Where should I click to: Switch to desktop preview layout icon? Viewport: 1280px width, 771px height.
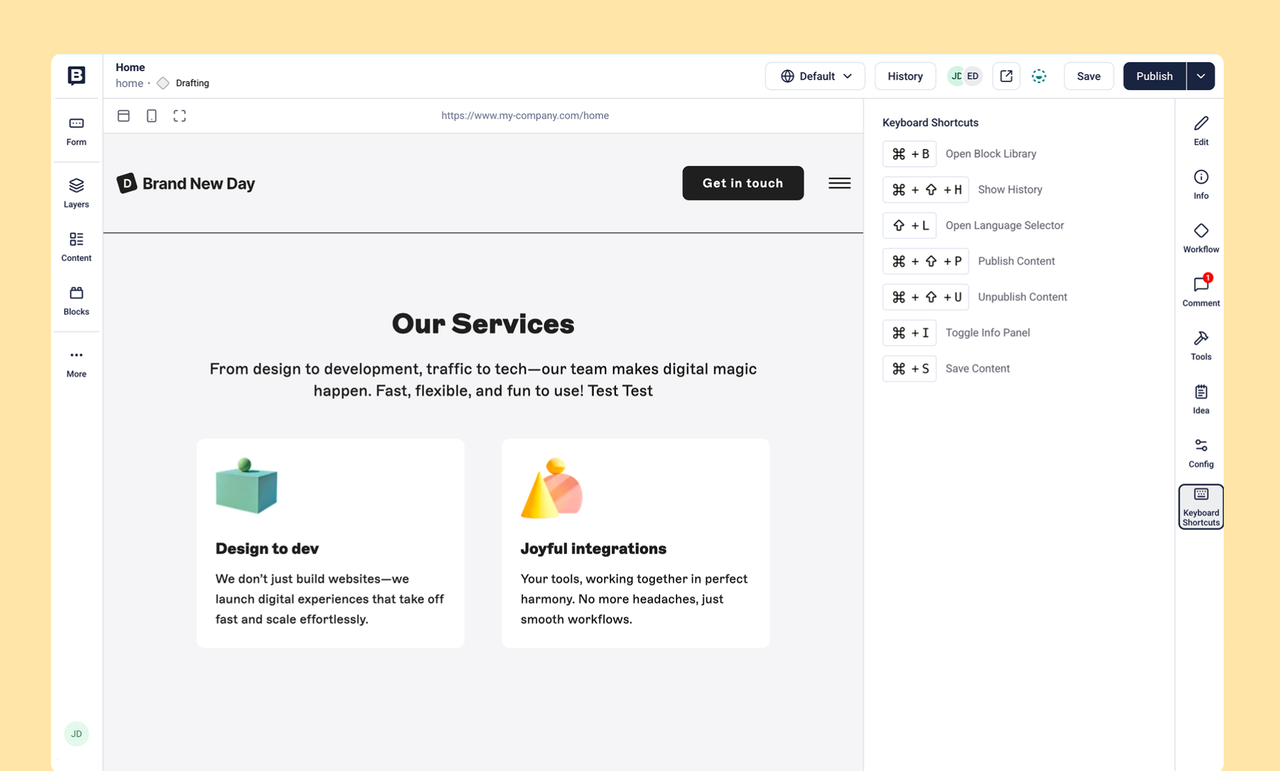tap(124, 116)
